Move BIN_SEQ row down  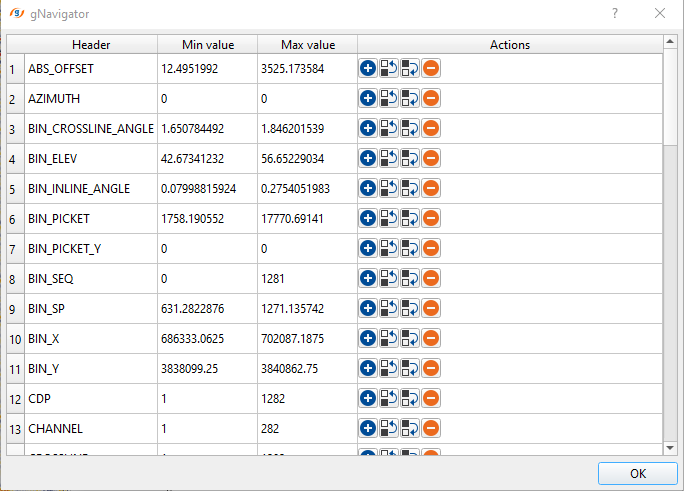[x=410, y=278]
